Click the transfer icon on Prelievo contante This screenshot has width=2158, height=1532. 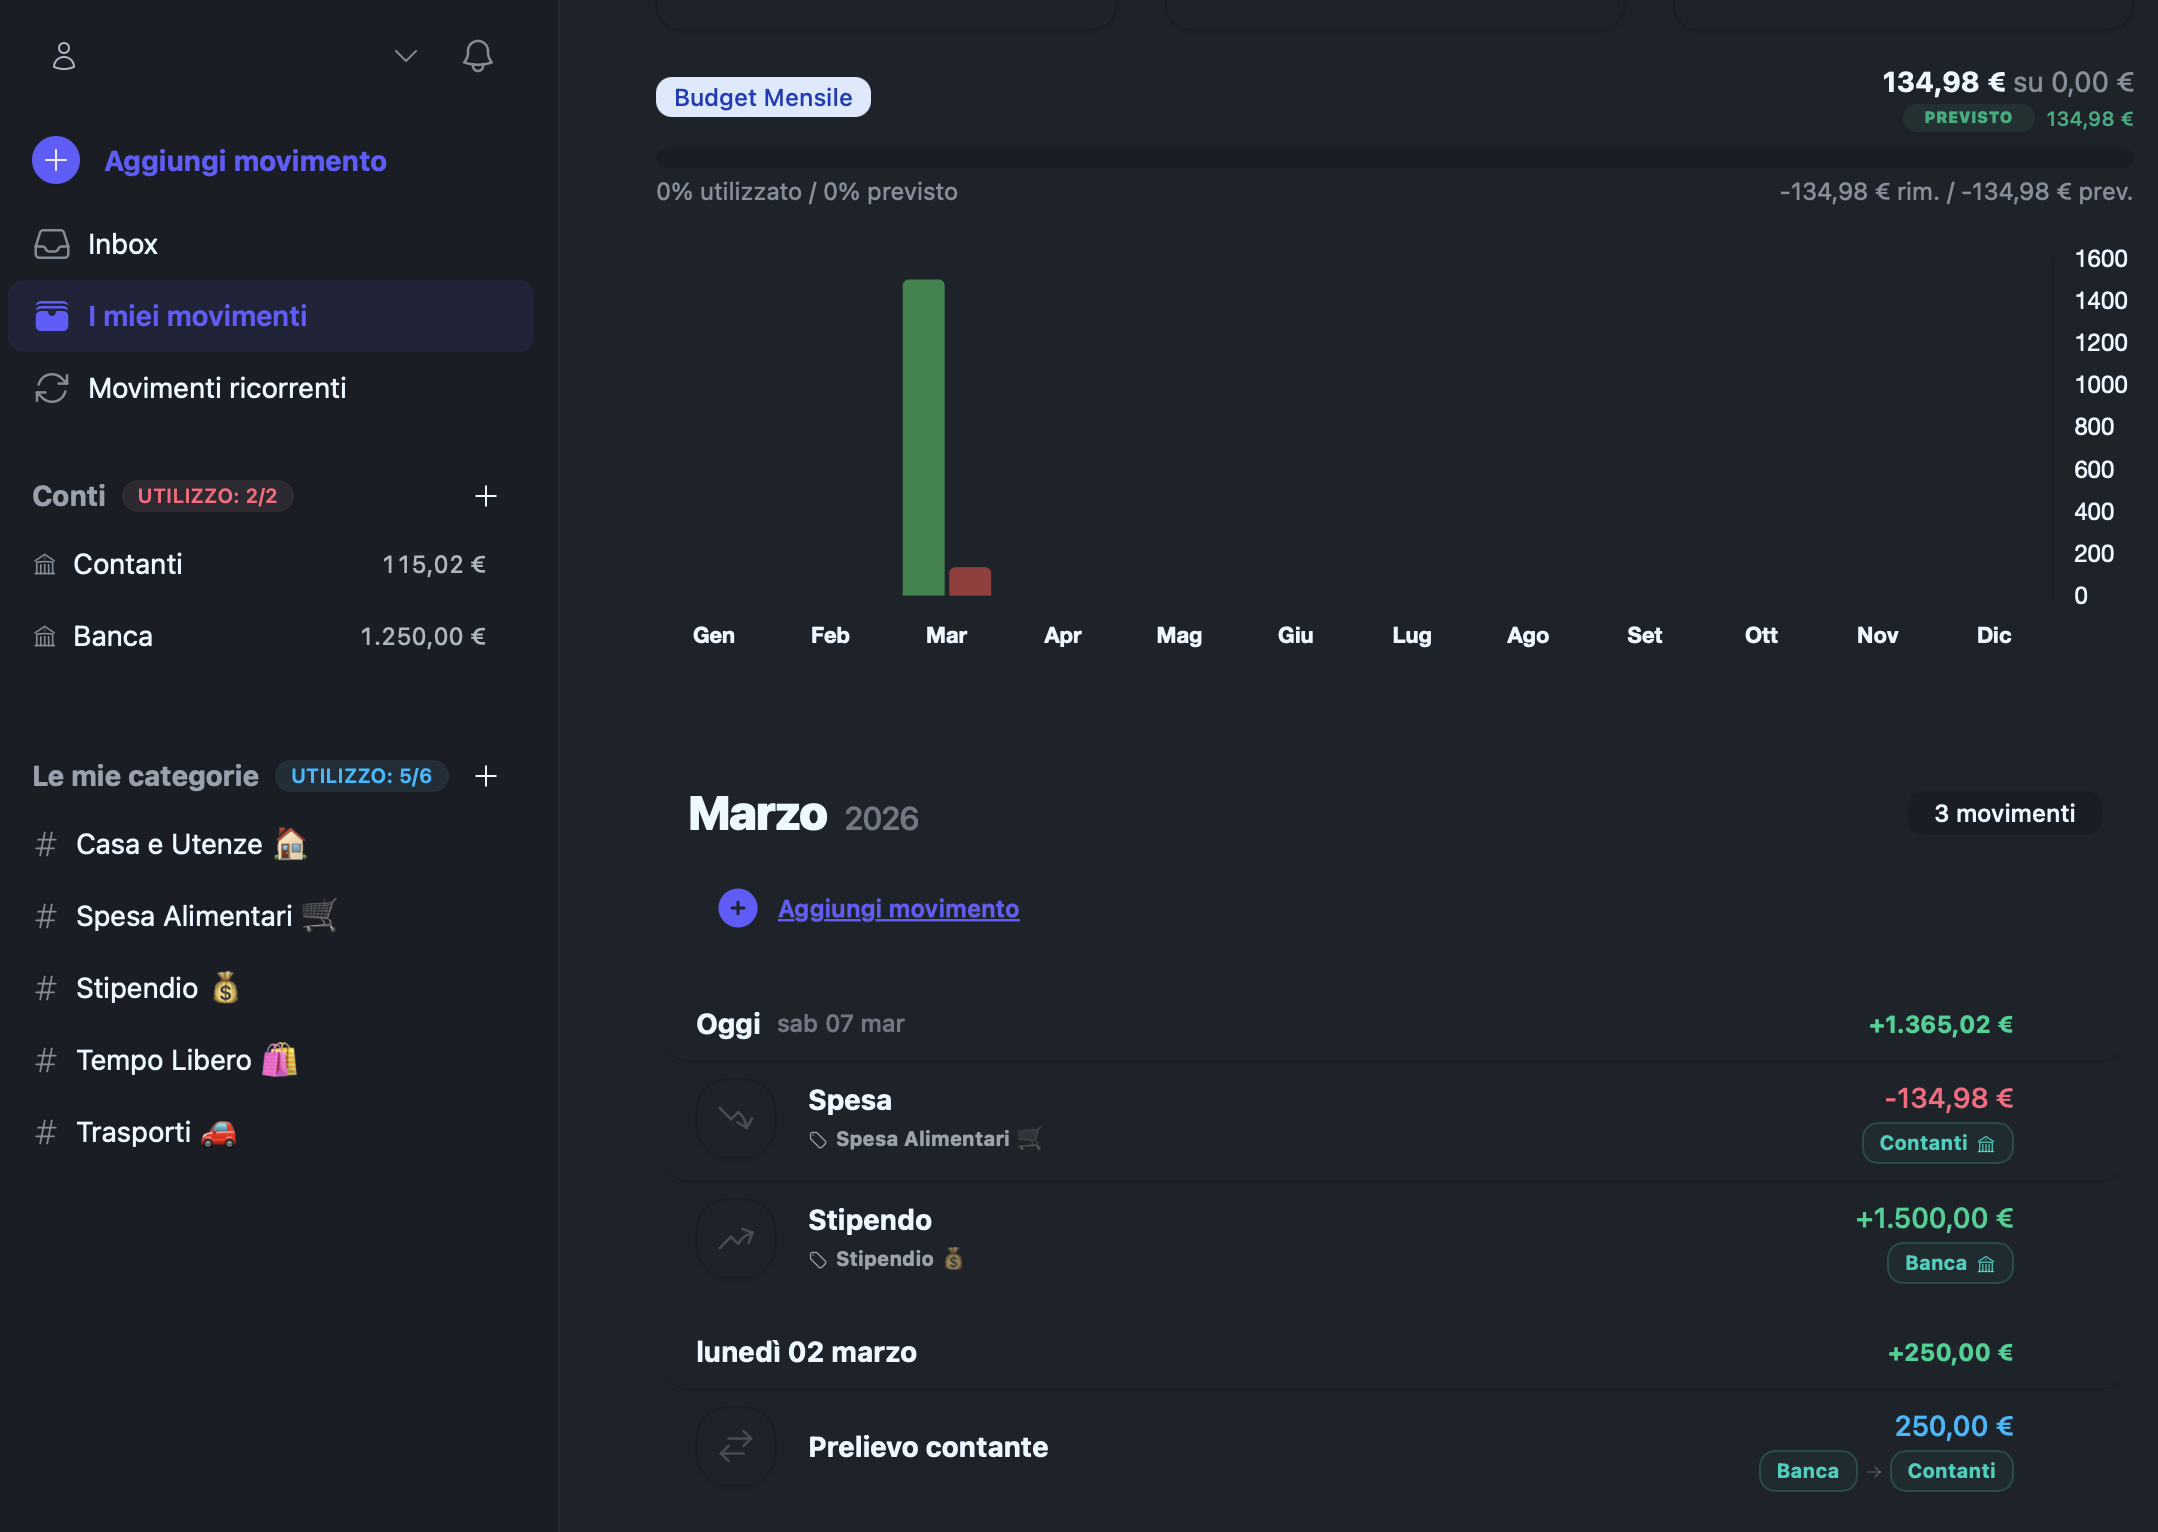click(735, 1446)
